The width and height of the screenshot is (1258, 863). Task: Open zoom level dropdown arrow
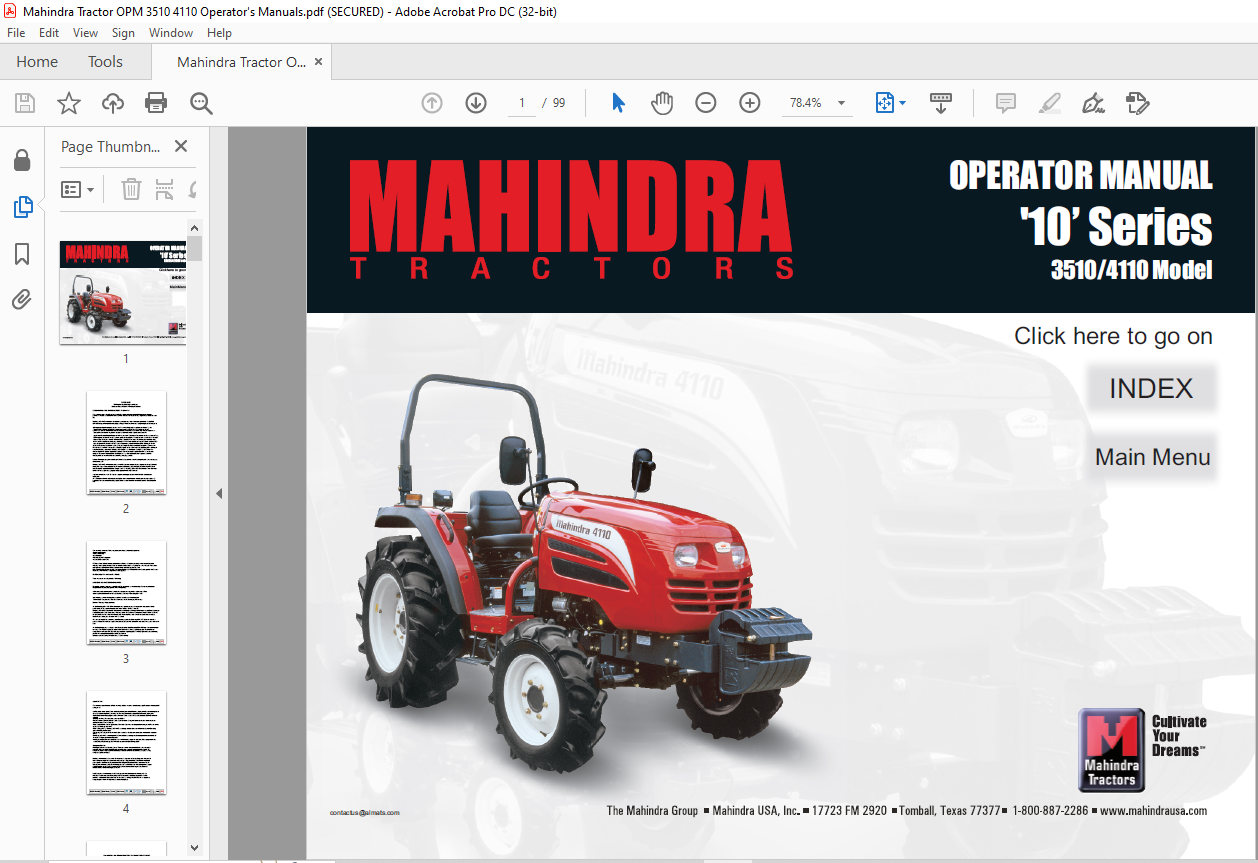point(841,103)
